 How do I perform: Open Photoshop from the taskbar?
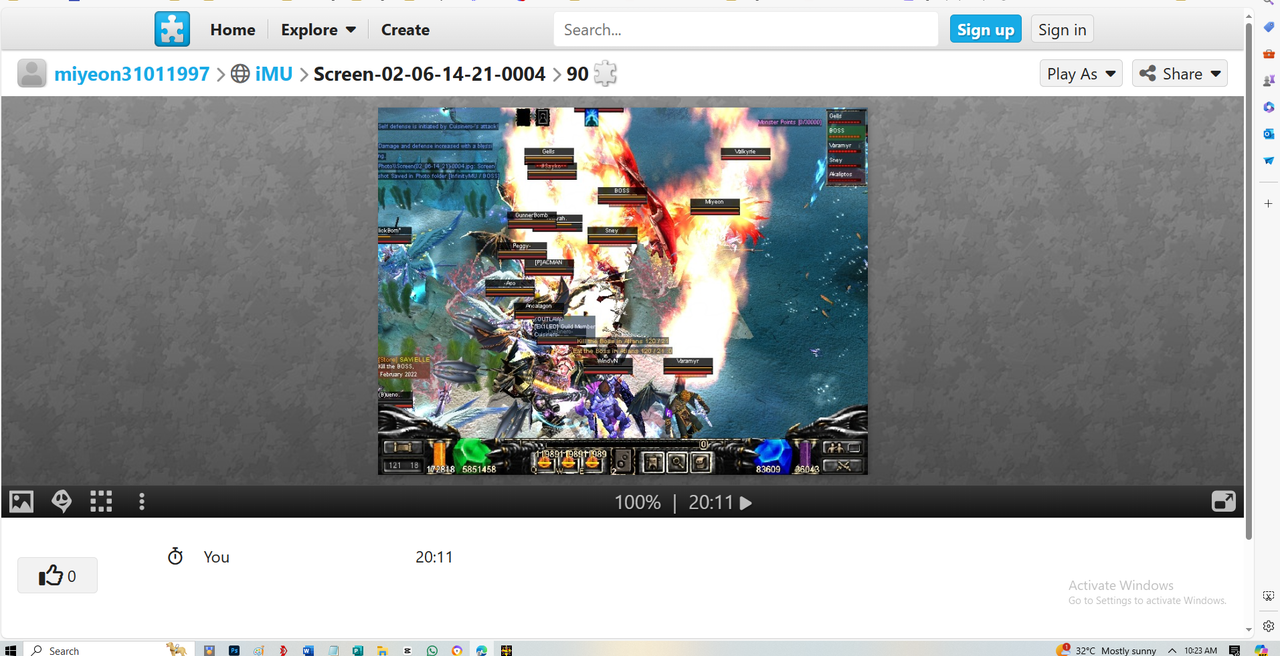coord(234,650)
